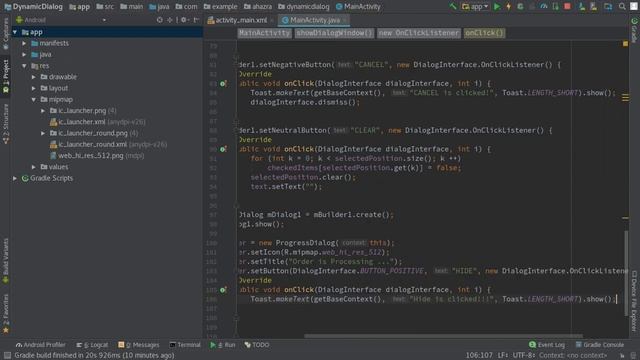Open Event Log from bottom bar

(x=547, y=345)
